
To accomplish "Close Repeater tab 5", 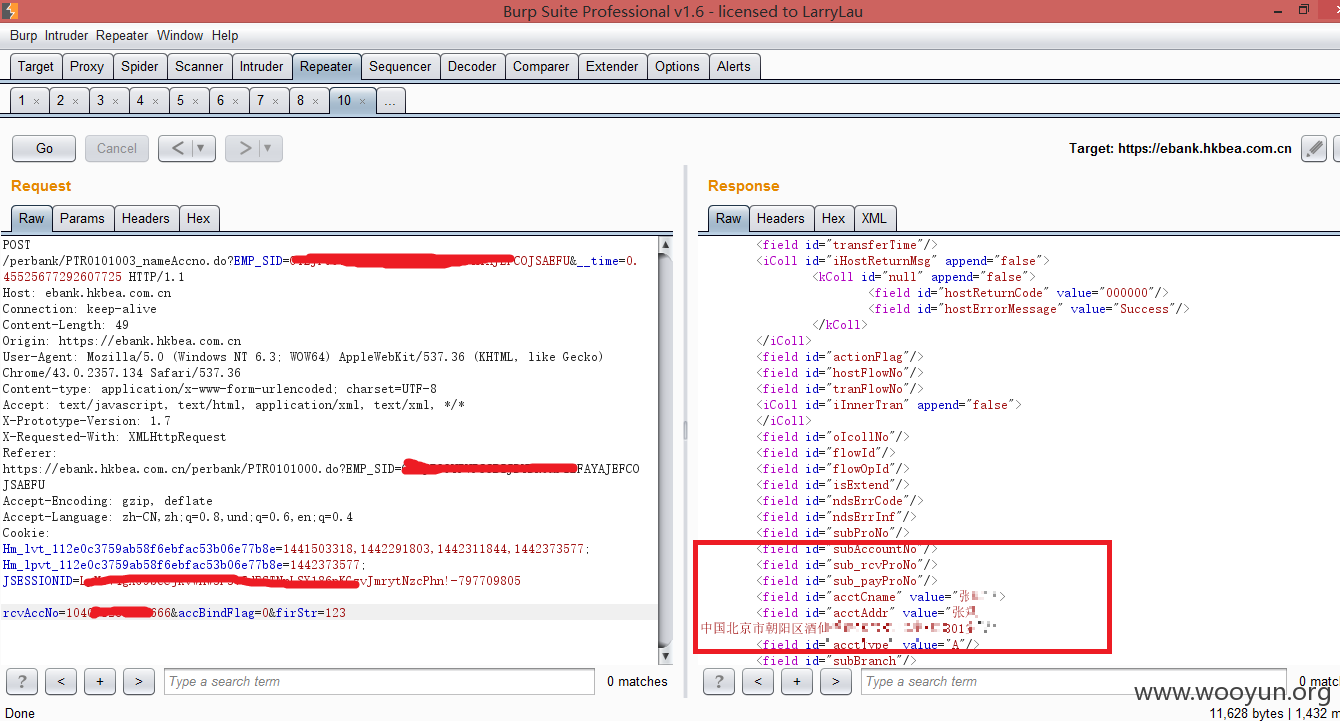I will [x=195, y=101].
